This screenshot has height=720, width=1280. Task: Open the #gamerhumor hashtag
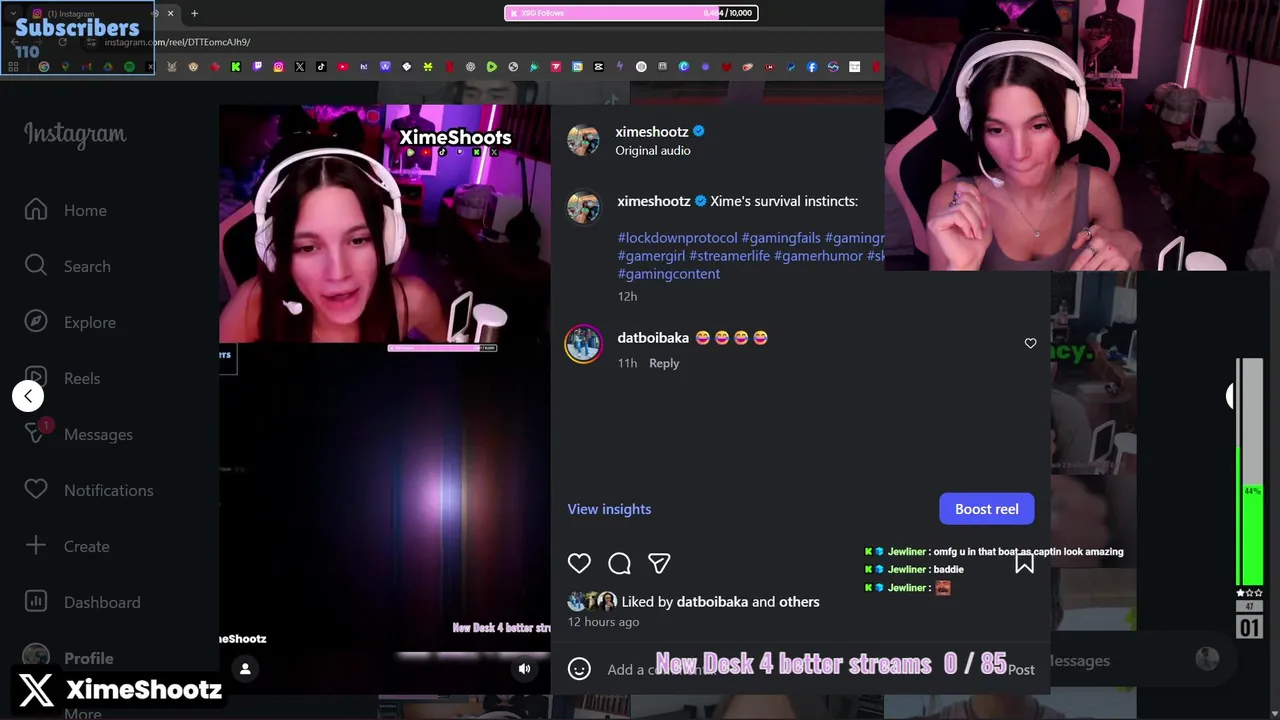click(818, 256)
